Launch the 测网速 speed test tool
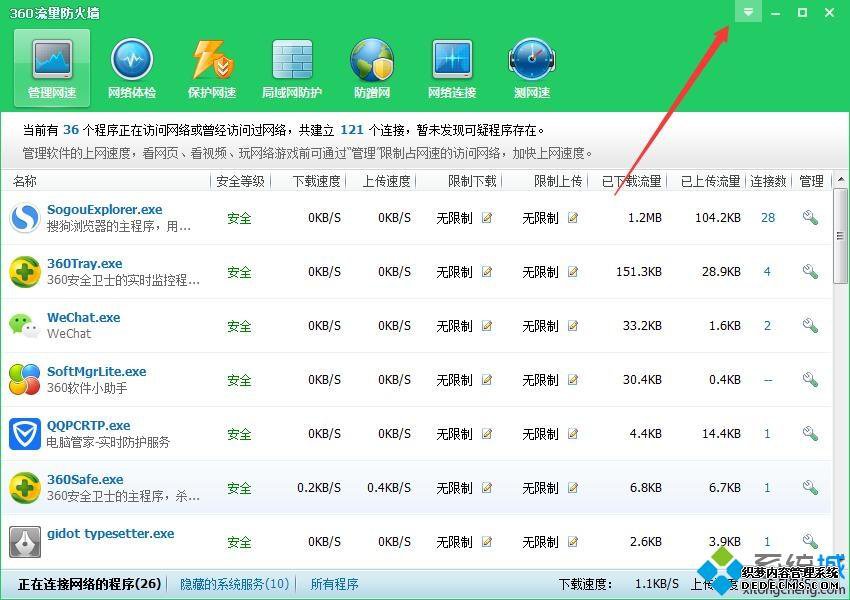The image size is (850, 600). (x=532, y=67)
